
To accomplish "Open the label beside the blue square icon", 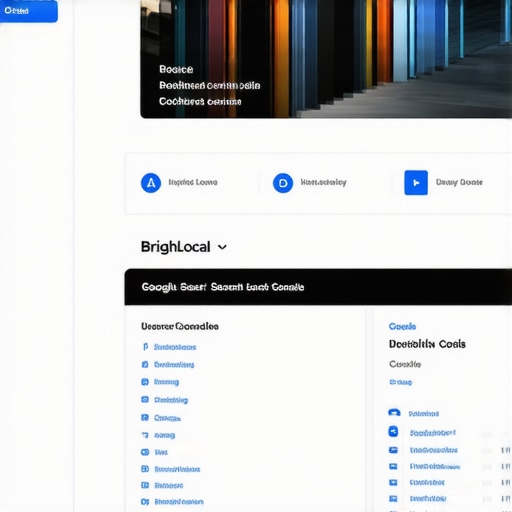I will (459, 182).
